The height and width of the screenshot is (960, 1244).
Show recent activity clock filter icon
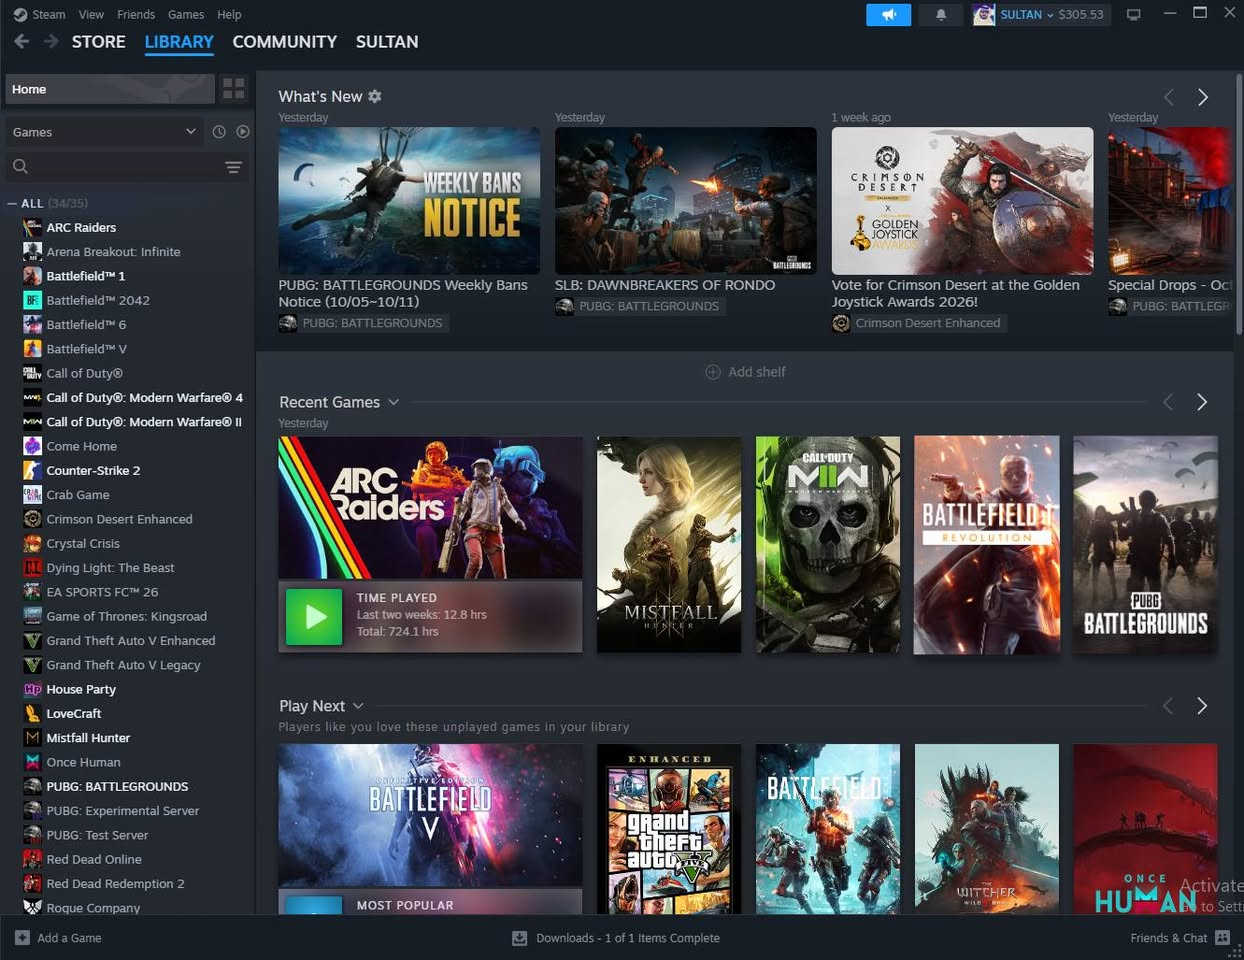click(x=219, y=132)
